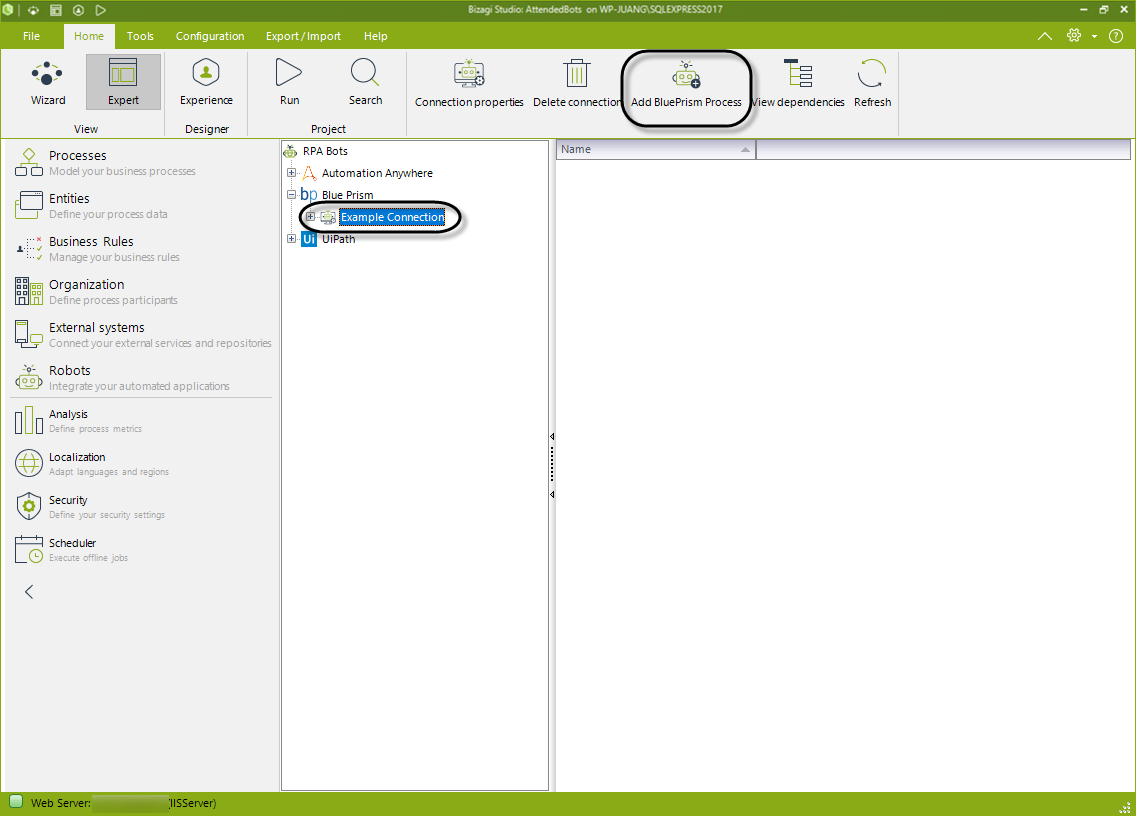This screenshot has height=816, width=1136.
Task: Collapse the module sidebar with the left chevron
Action: point(29,592)
